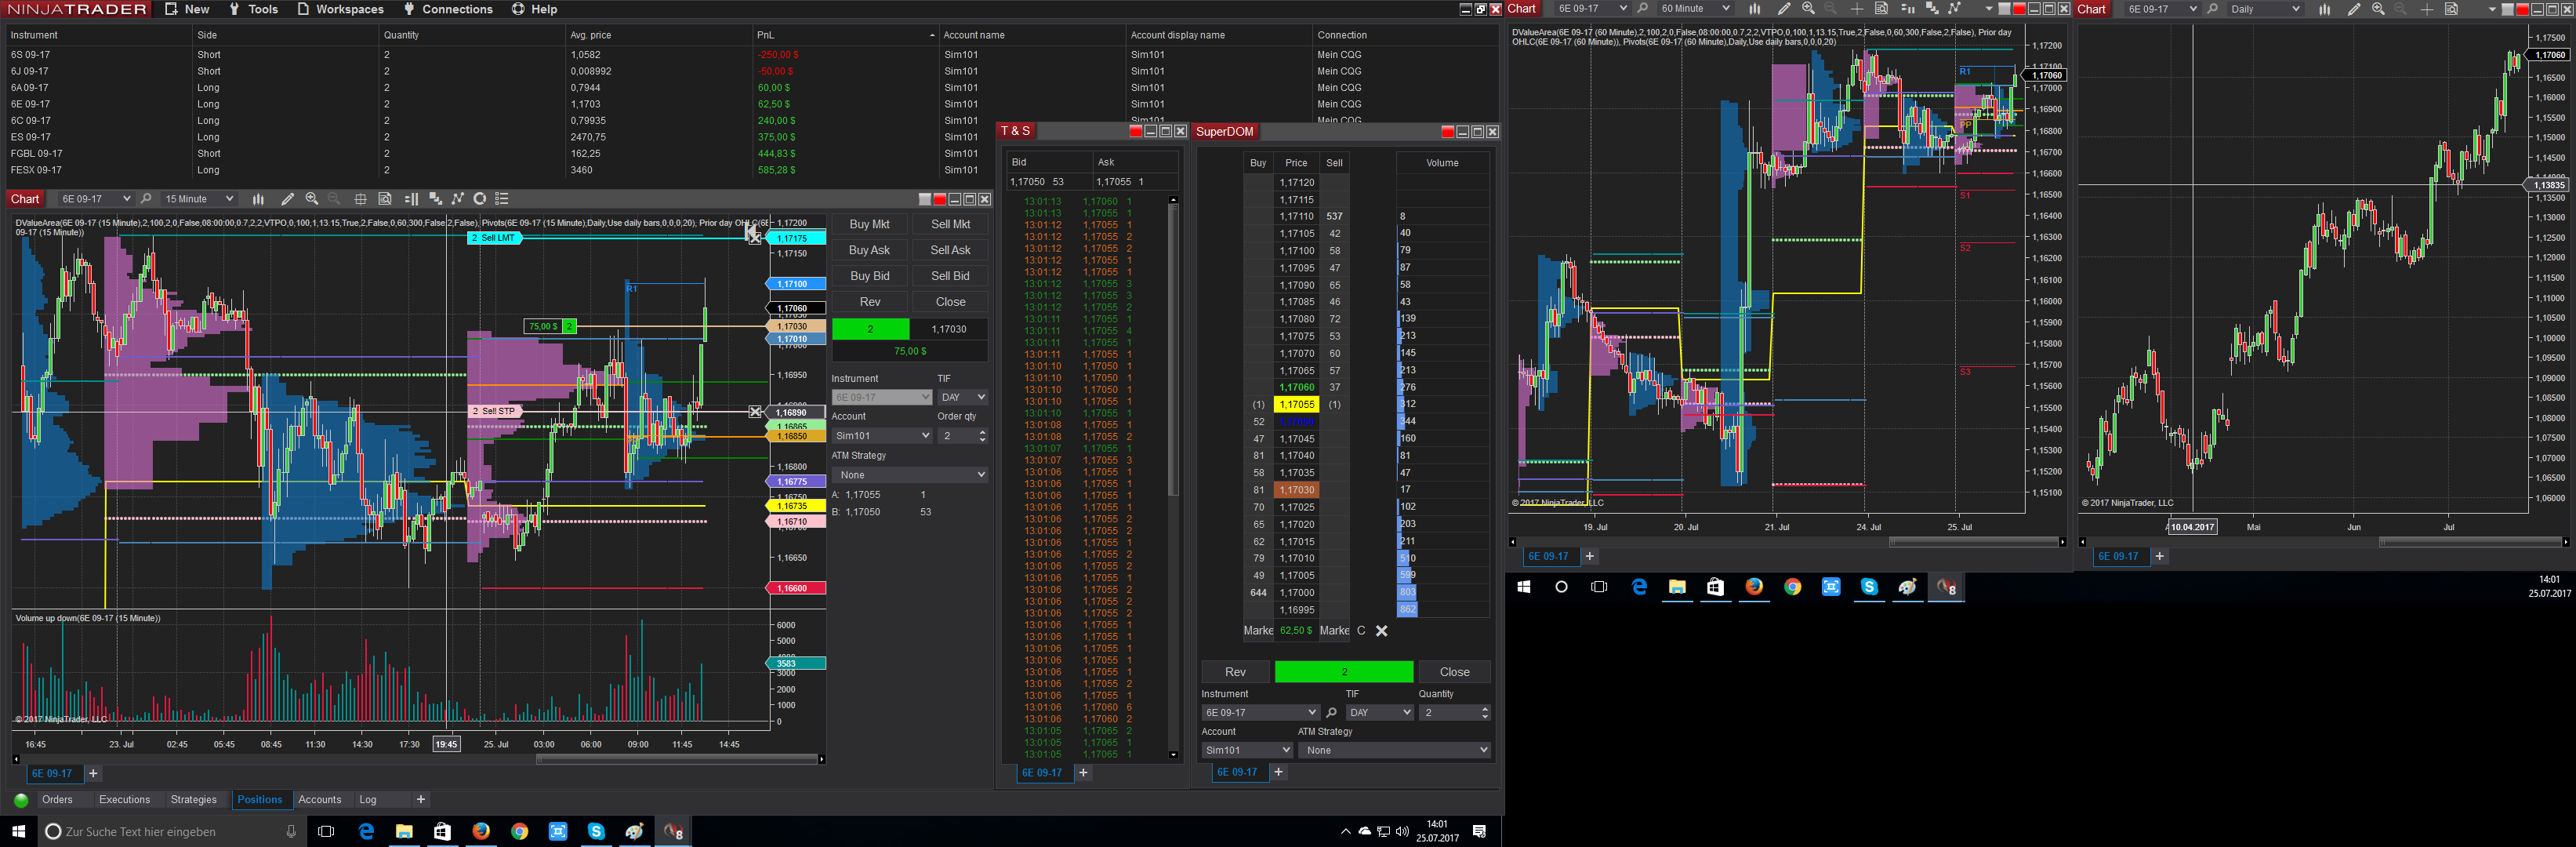
Task: Launch Firefox from the Windows taskbar
Action: (481, 831)
